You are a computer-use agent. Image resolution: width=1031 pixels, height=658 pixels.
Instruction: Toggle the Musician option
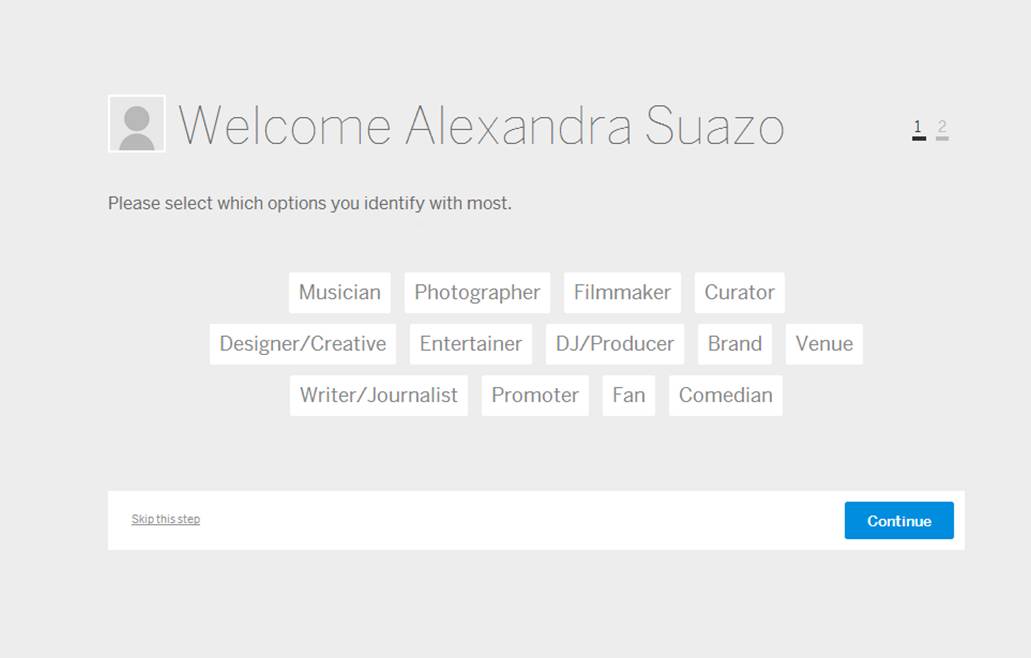(340, 293)
